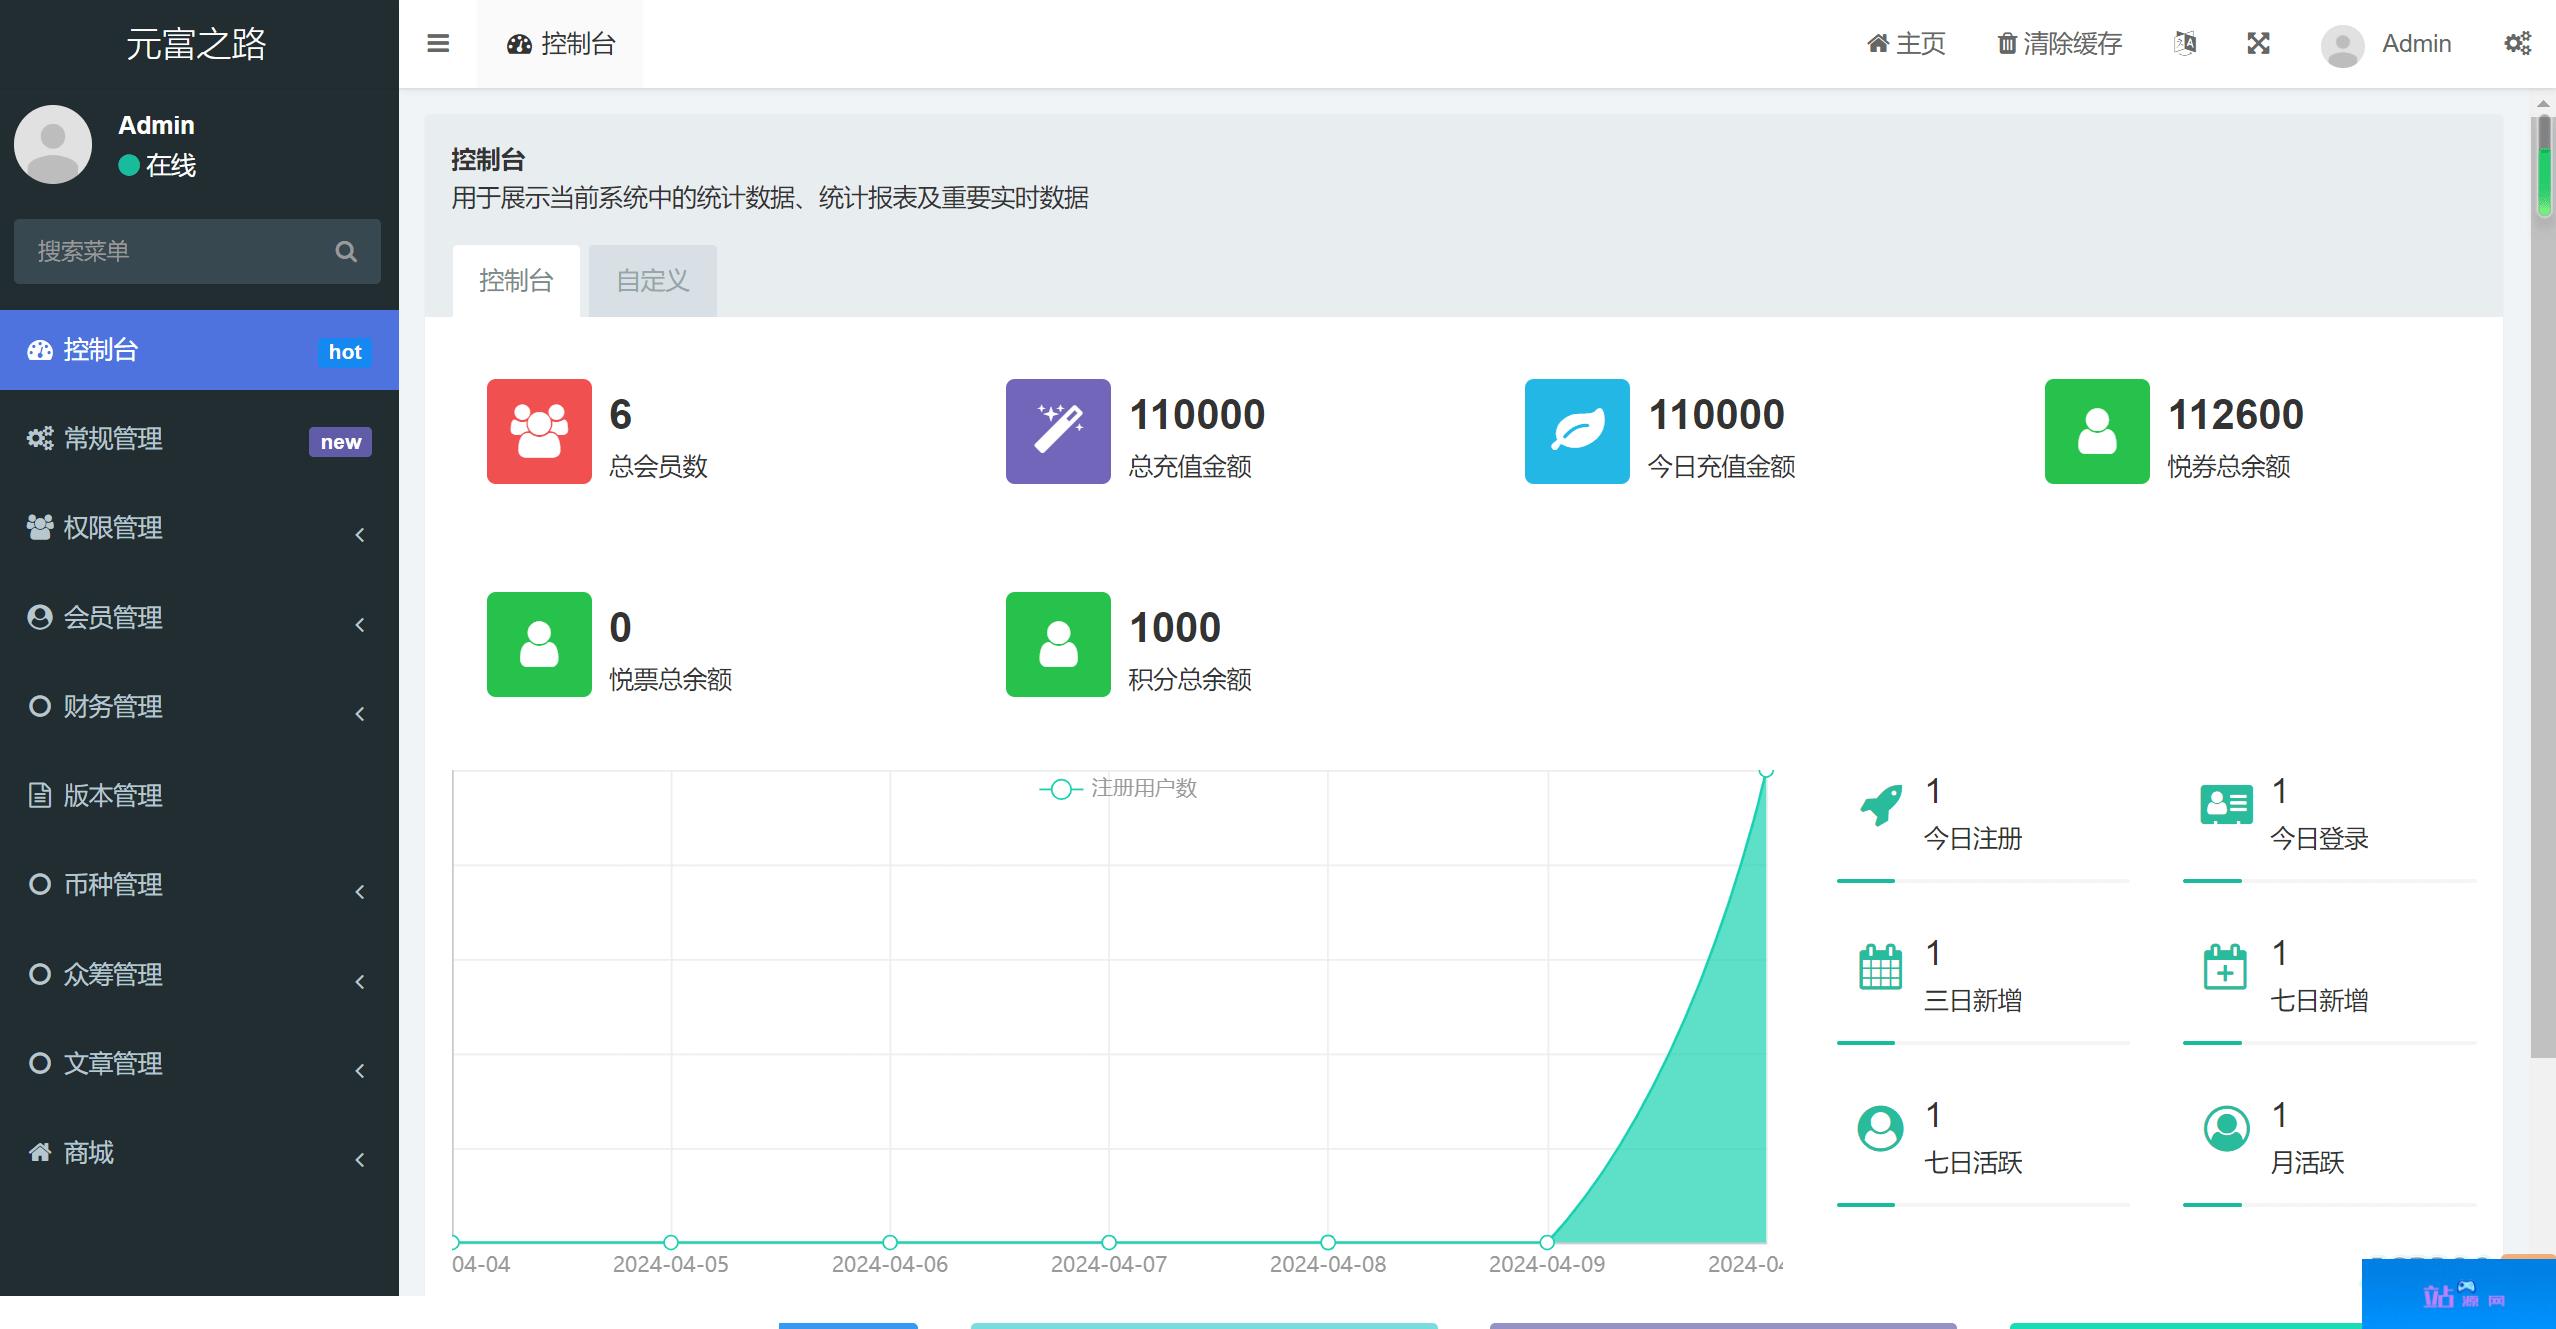2556x1329 pixels.
Task: Open Admin user dropdown in top bar
Action: 2387,44
